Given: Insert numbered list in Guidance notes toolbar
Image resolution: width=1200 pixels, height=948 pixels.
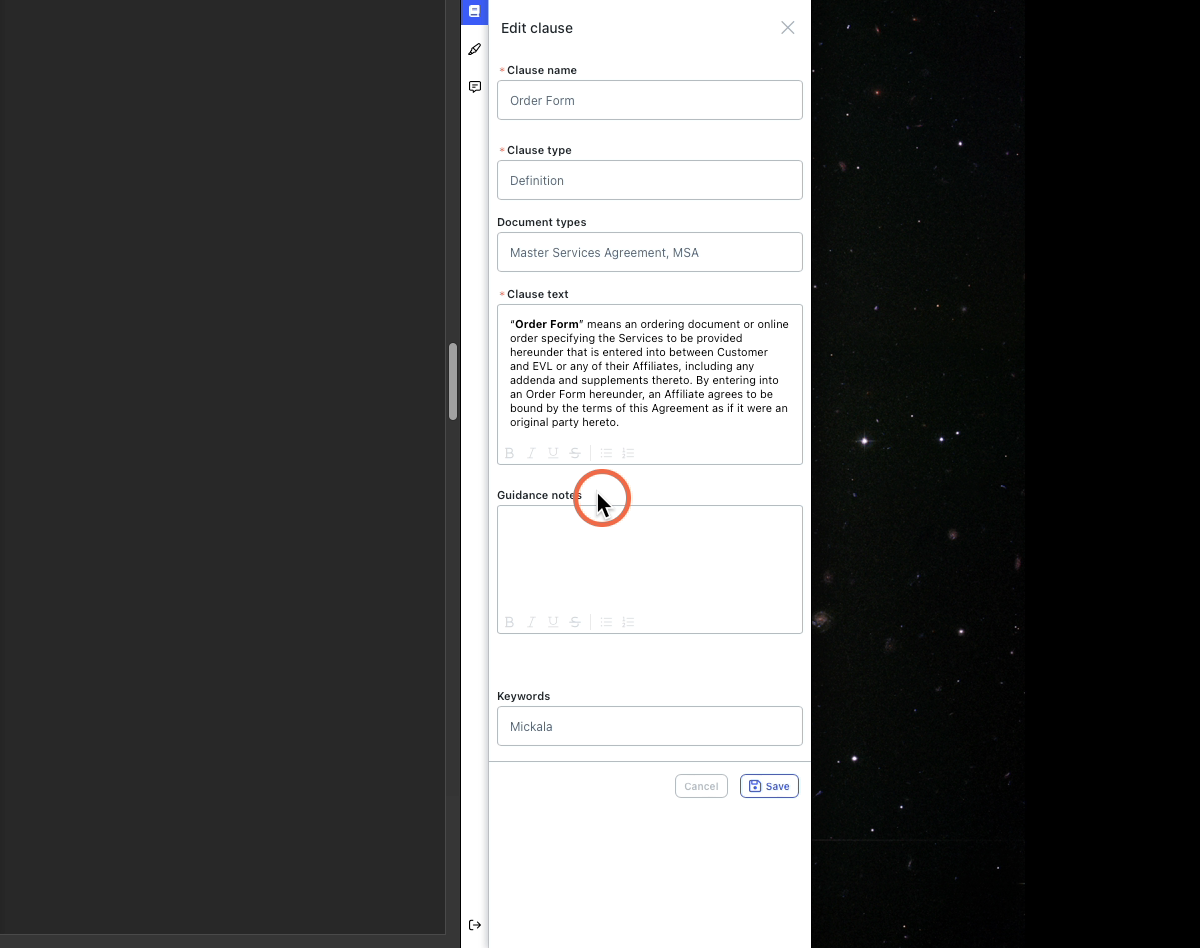Looking at the screenshot, I should [x=628, y=622].
